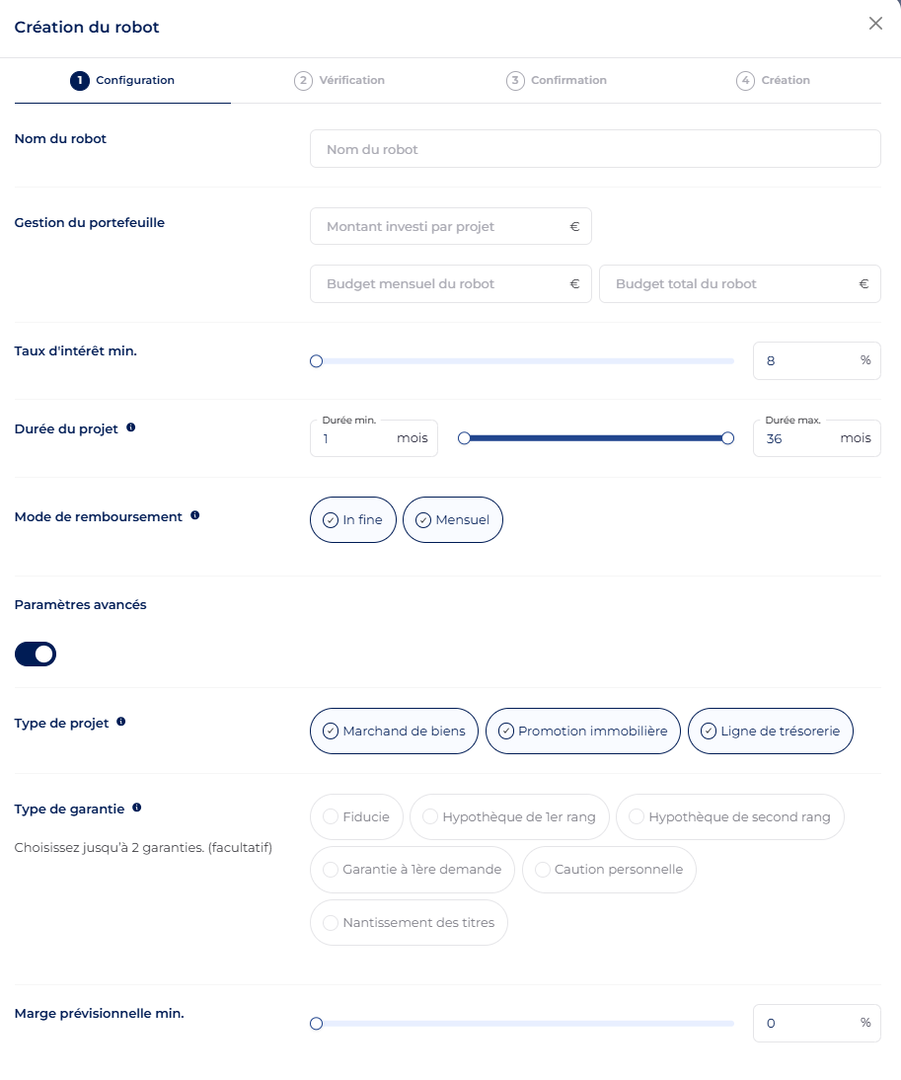
Task: Uncheck Ligne de trésorerie project type
Action: click(770, 731)
